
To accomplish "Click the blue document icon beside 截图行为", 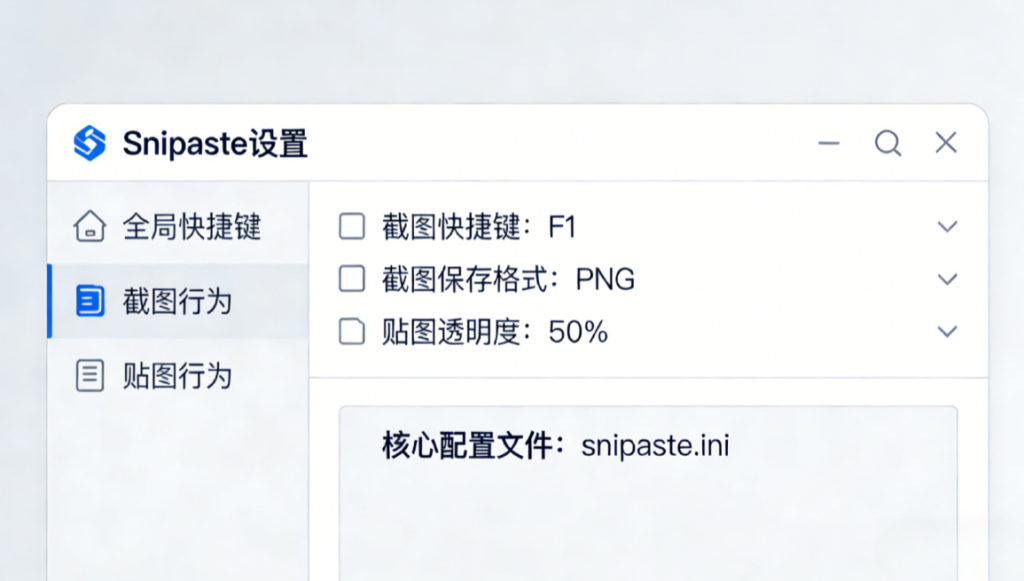I will click(90, 301).
